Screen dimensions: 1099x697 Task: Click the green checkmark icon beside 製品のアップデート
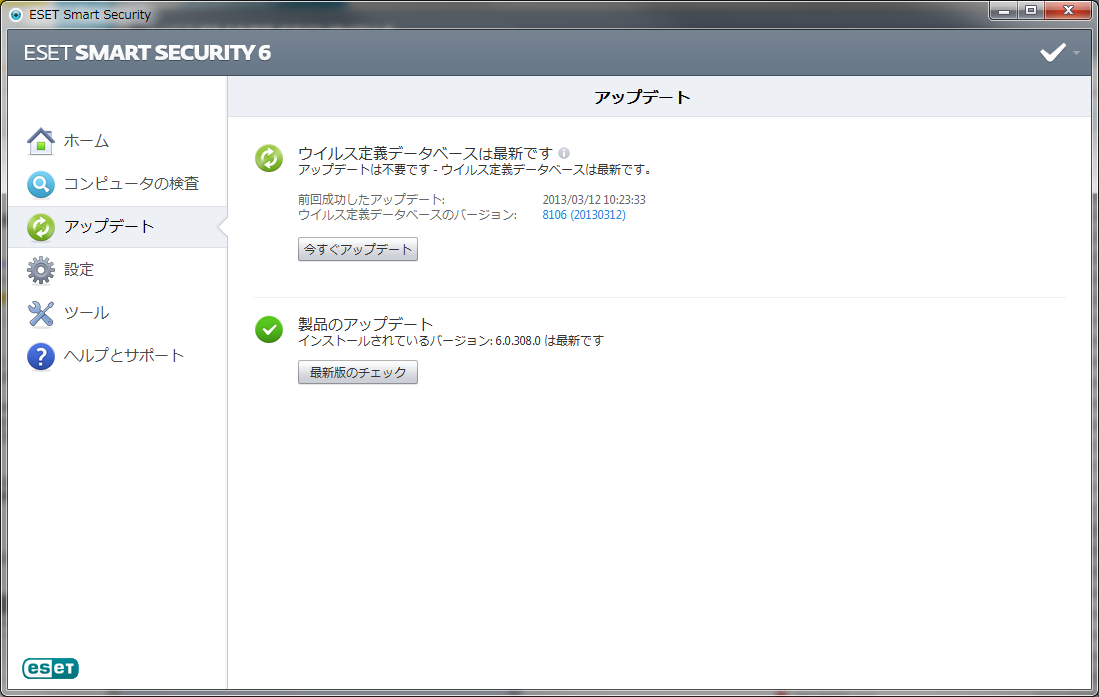[x=268, y=329]
